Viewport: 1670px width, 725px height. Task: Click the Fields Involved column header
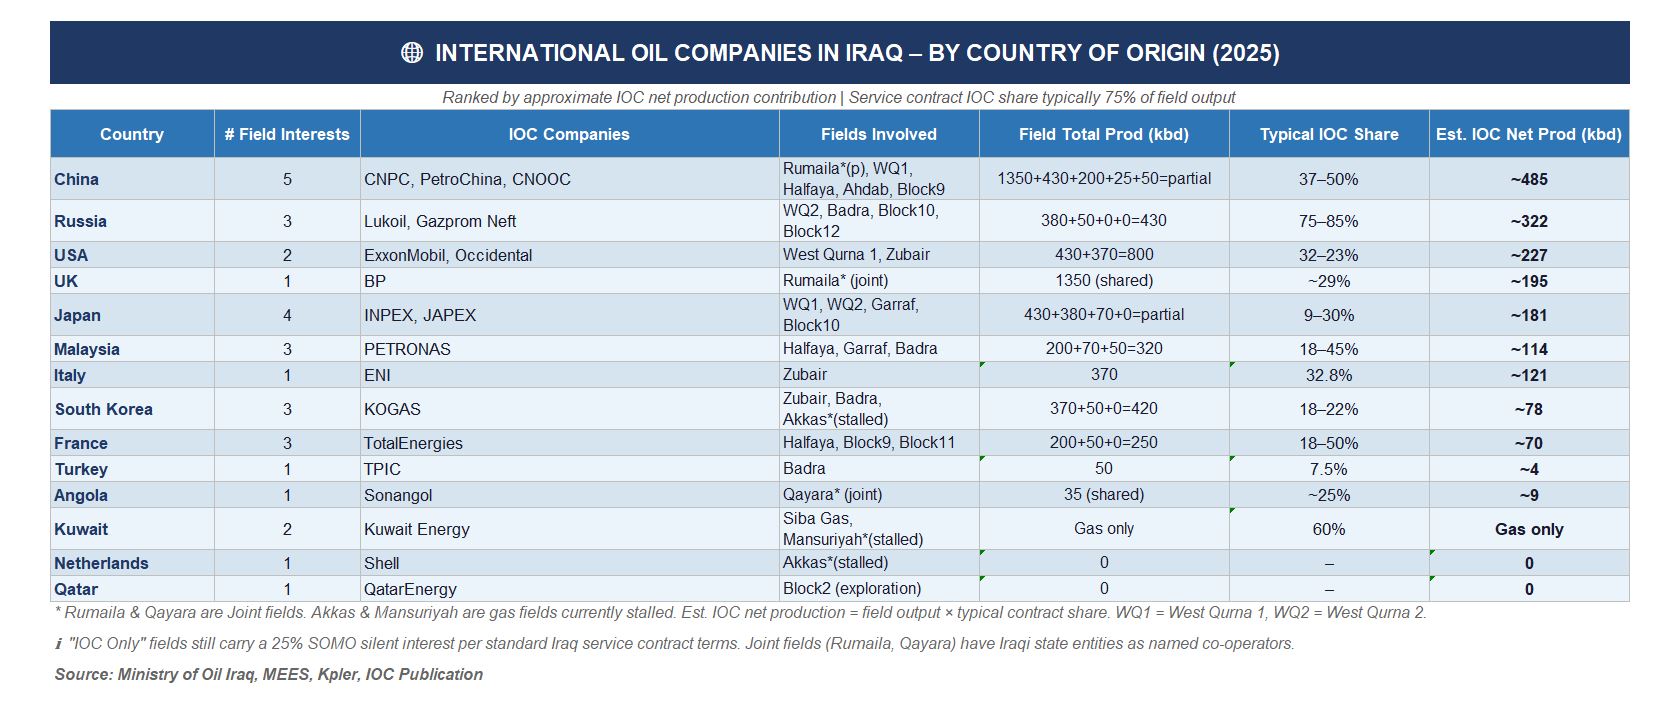(878, 134)
